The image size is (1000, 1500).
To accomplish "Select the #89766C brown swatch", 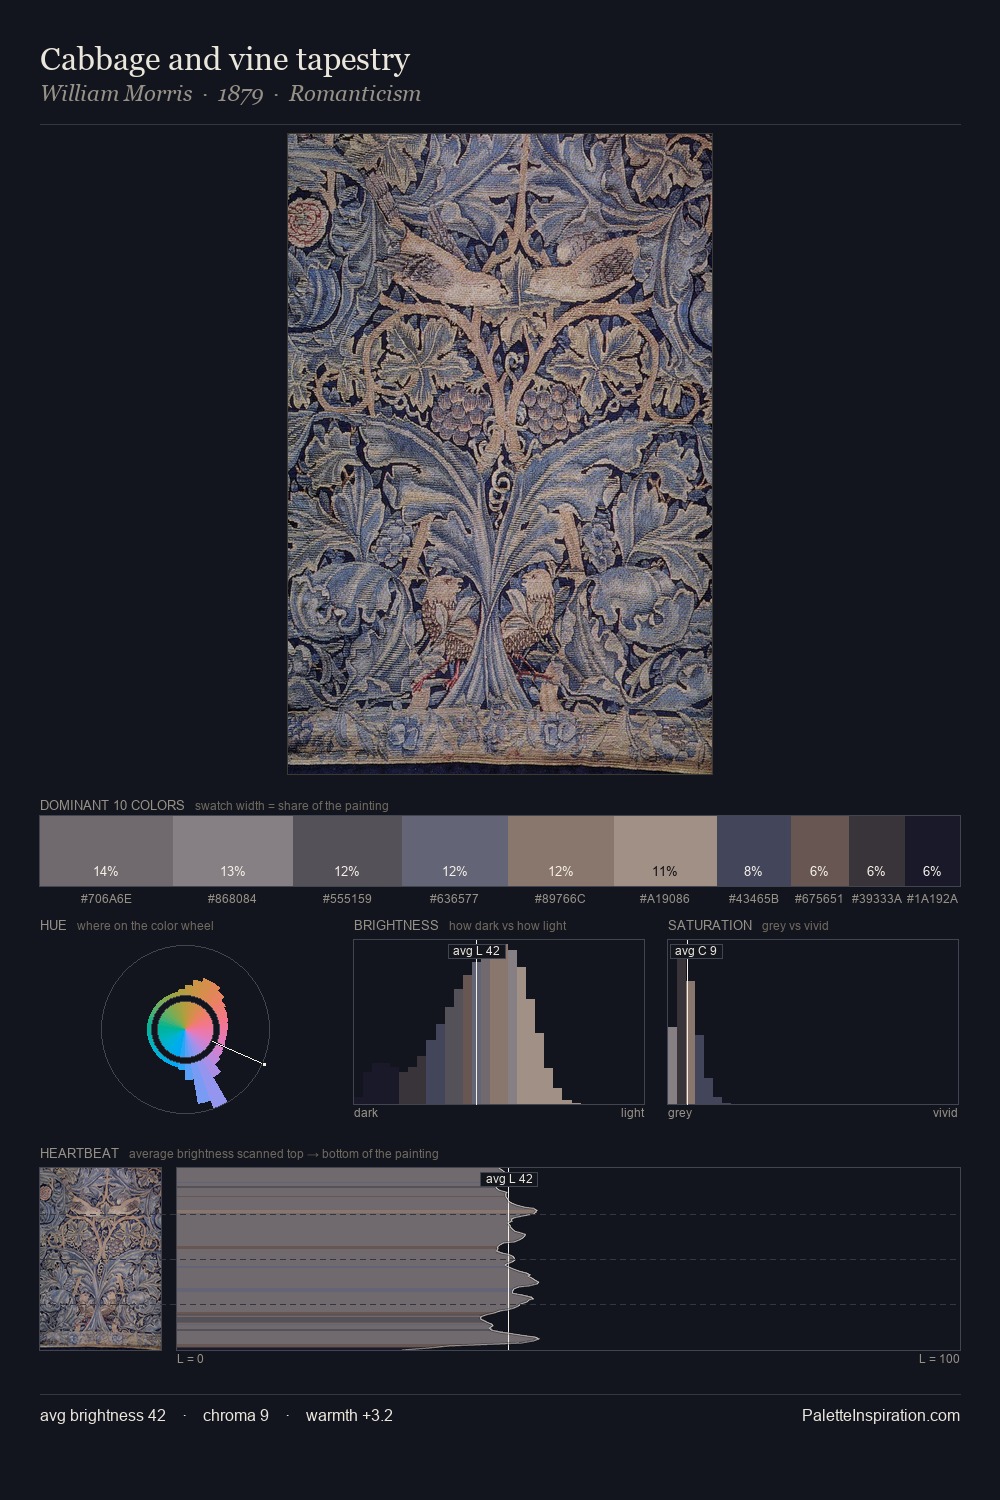I will pyautogui.click(x=561, y=851).
